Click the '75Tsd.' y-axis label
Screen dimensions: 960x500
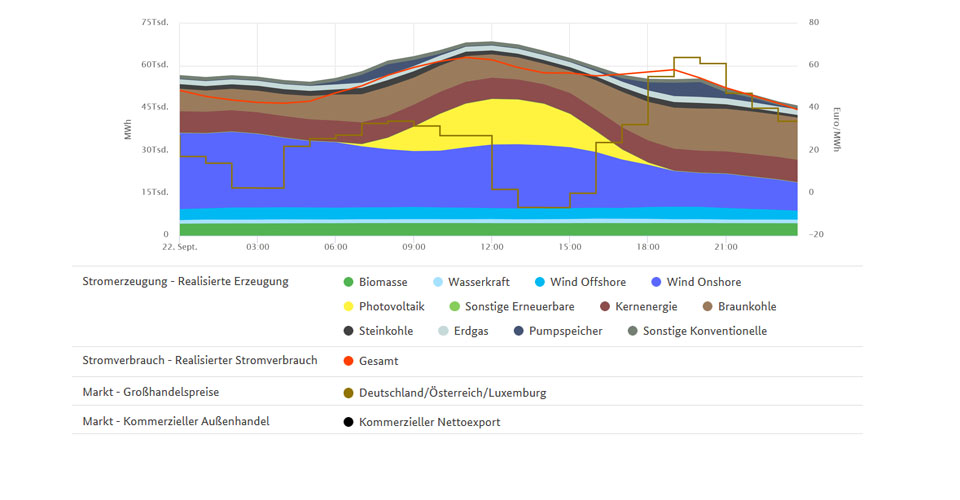(x=155, y=22)
